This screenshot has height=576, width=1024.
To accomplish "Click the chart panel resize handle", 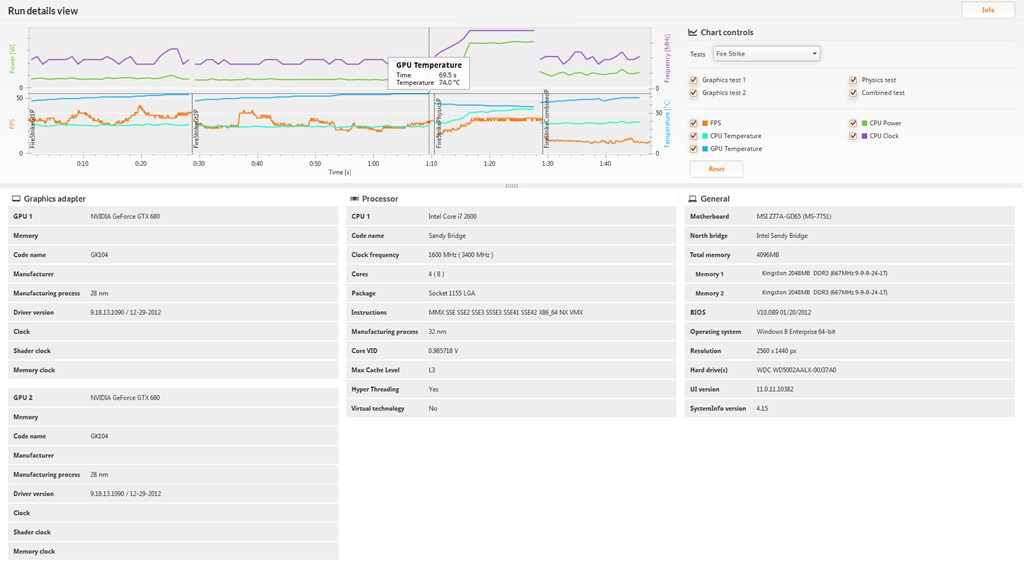I will (511, 186).
